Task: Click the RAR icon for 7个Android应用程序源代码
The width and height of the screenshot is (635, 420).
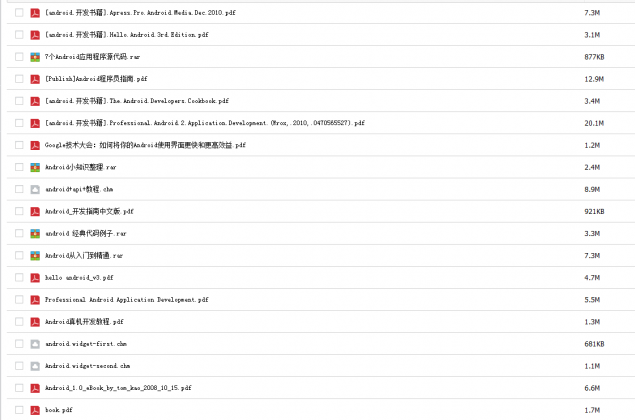Action: coord(35,57)
